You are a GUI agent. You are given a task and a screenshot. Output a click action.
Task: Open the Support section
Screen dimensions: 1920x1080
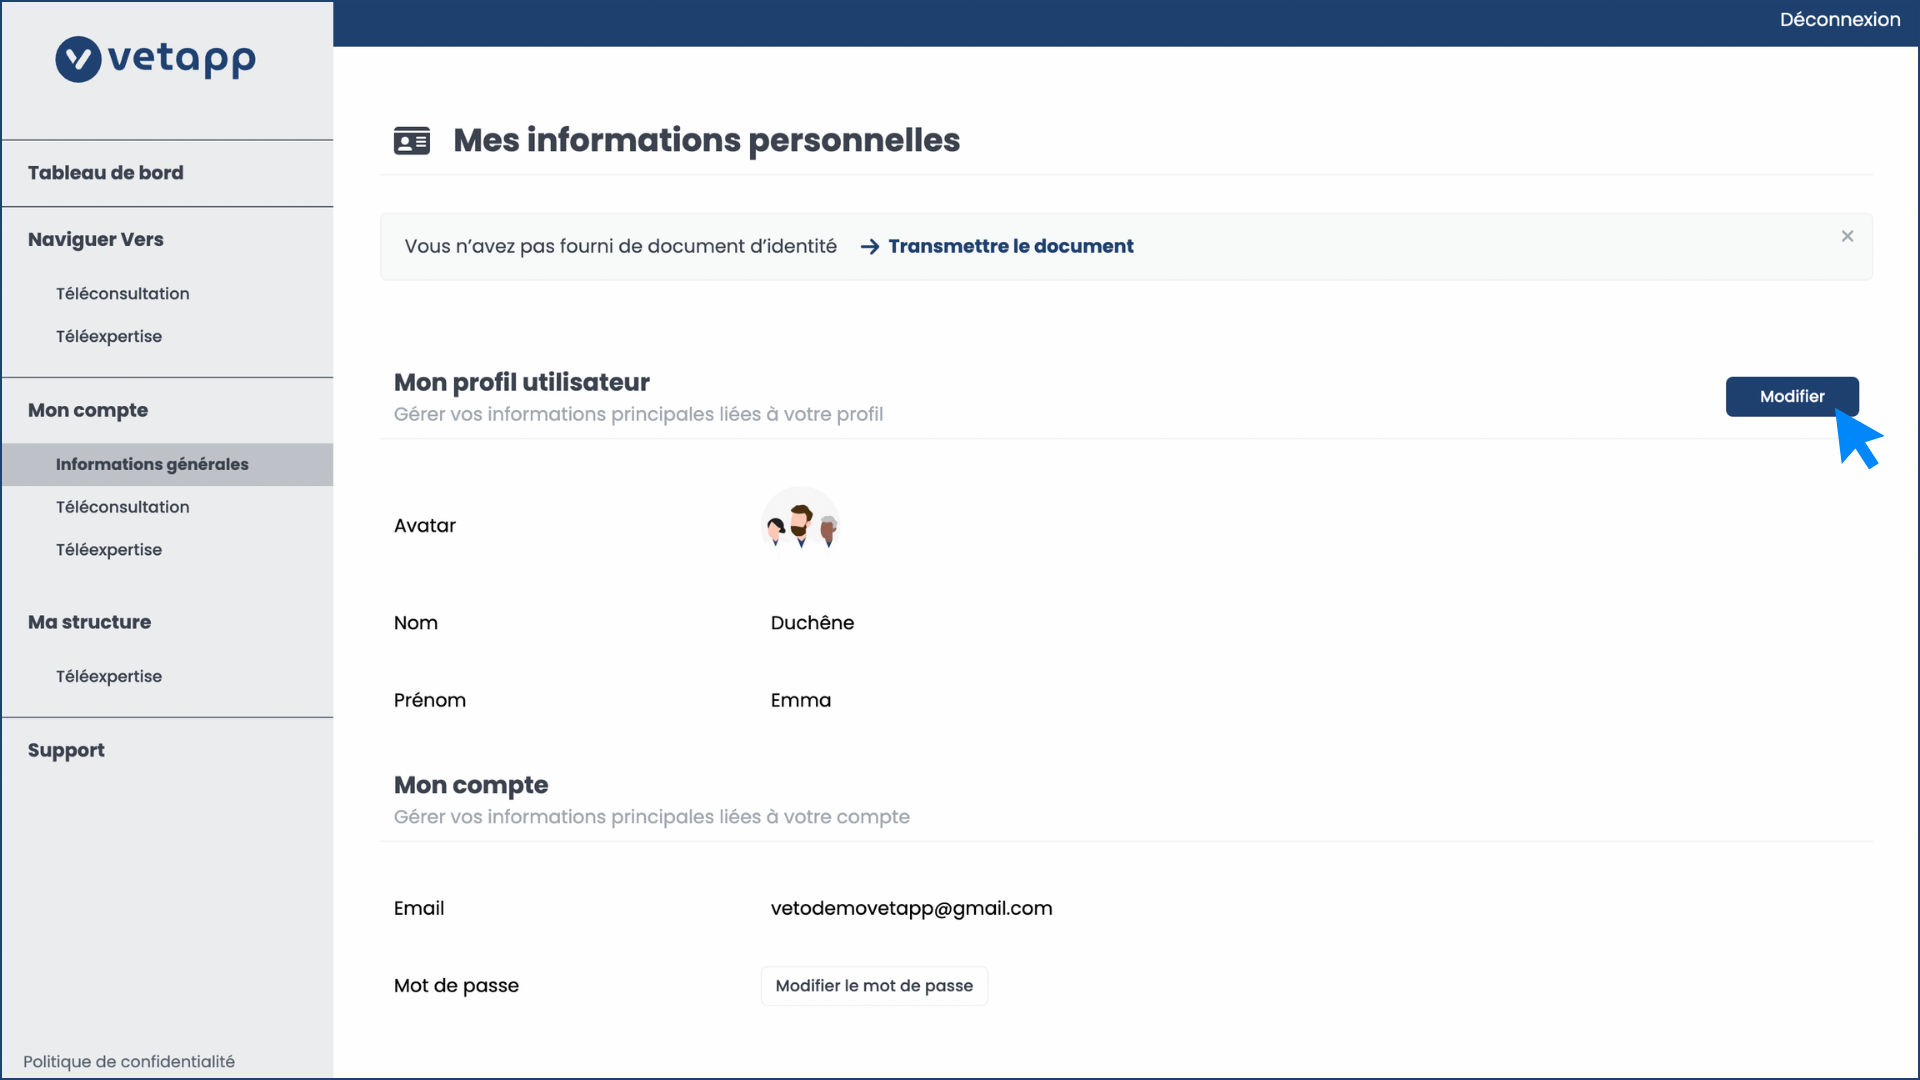(x=66, y=751)
